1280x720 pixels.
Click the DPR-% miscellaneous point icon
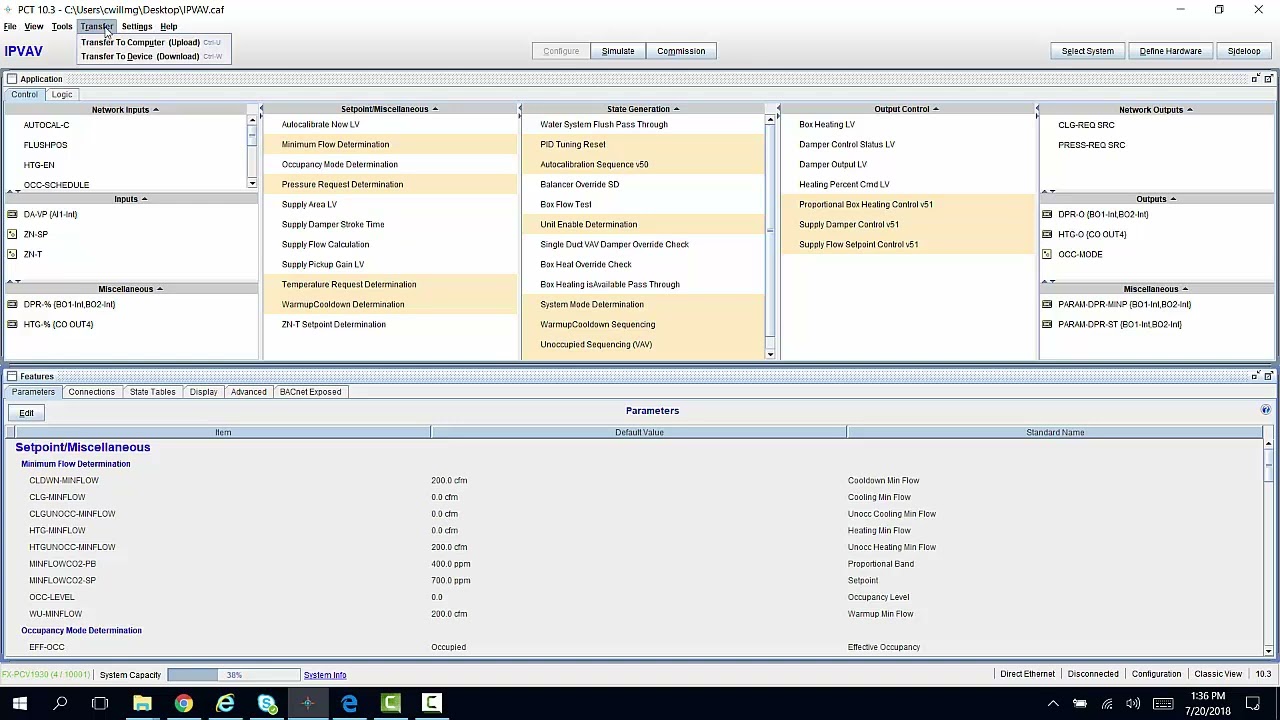(12, 304)
